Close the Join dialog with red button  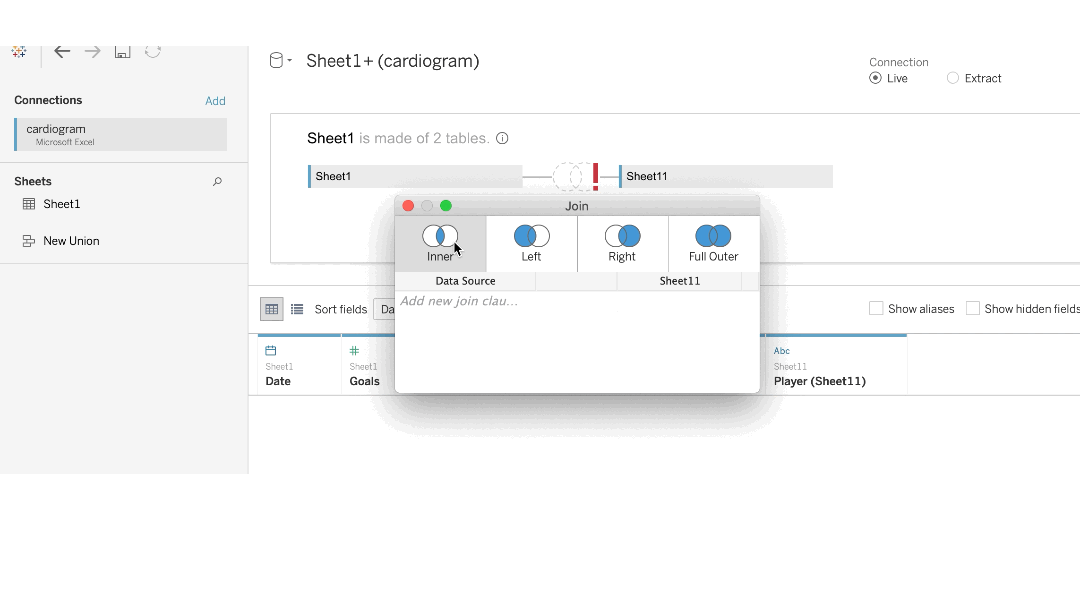coord(408,206)
